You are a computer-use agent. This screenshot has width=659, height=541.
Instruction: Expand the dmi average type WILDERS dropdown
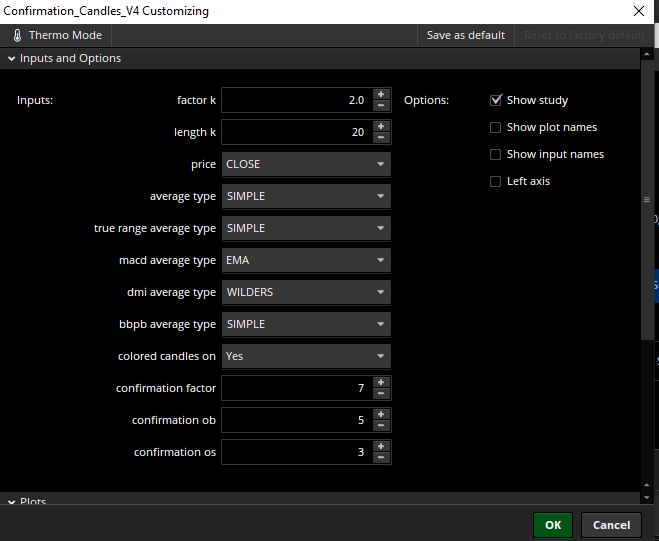point(306,292)
